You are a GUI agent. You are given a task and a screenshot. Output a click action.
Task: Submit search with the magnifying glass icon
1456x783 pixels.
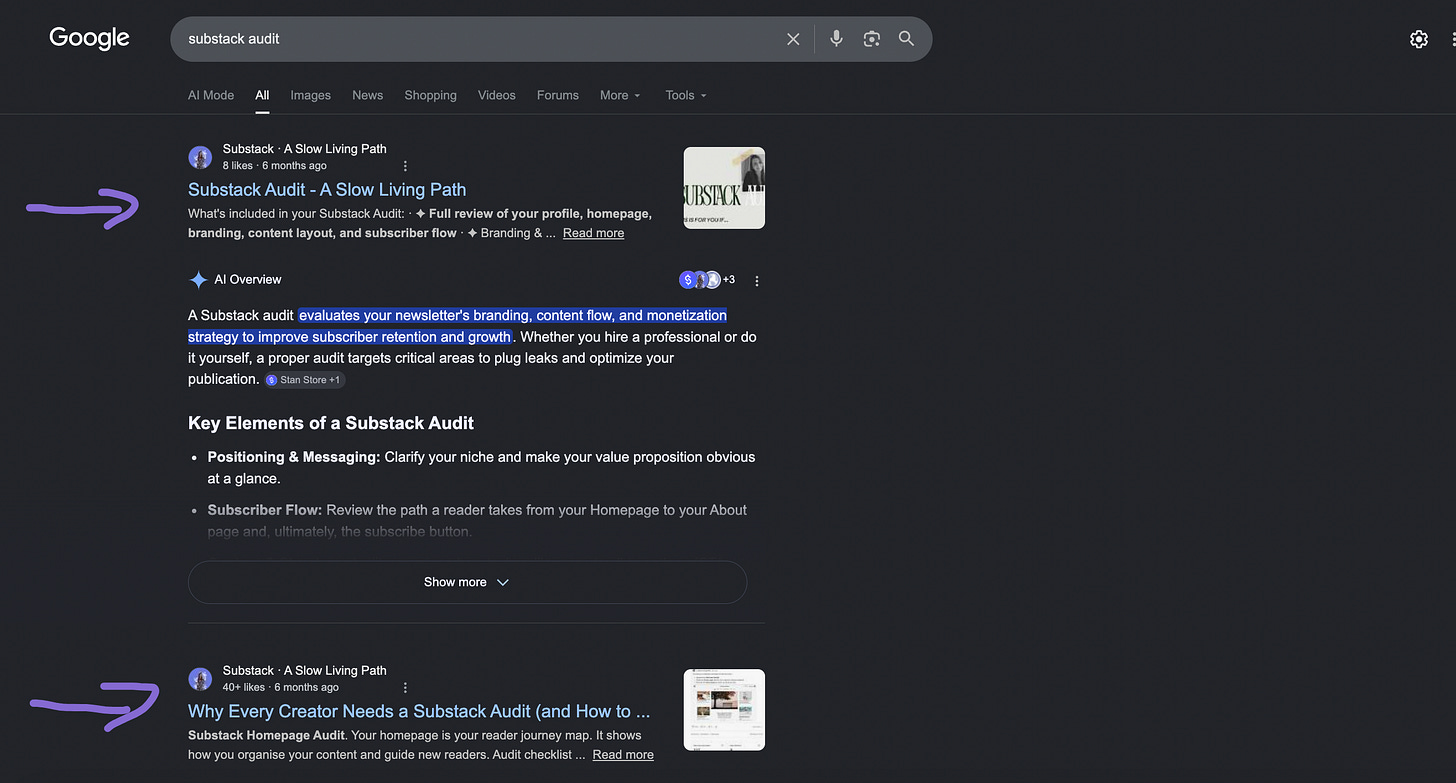[x=906, y=39]
